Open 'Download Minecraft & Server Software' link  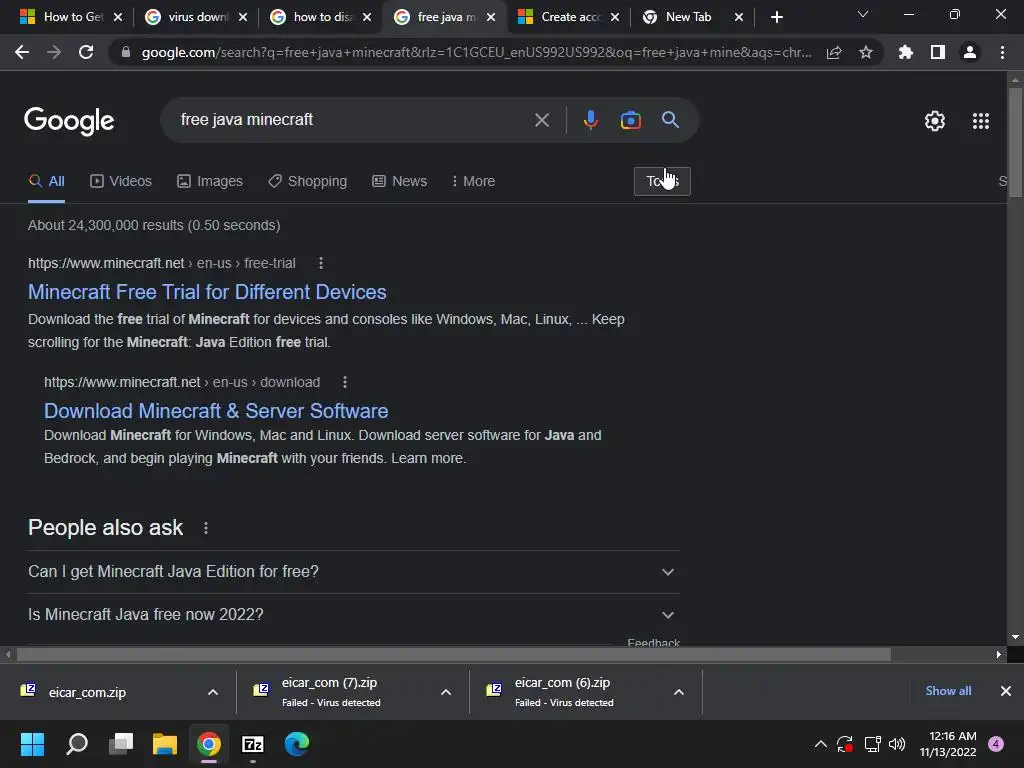tap(216, 411)
